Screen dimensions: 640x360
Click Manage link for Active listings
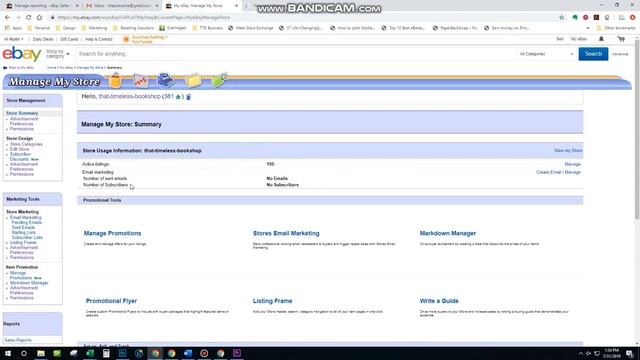[572, 164]
